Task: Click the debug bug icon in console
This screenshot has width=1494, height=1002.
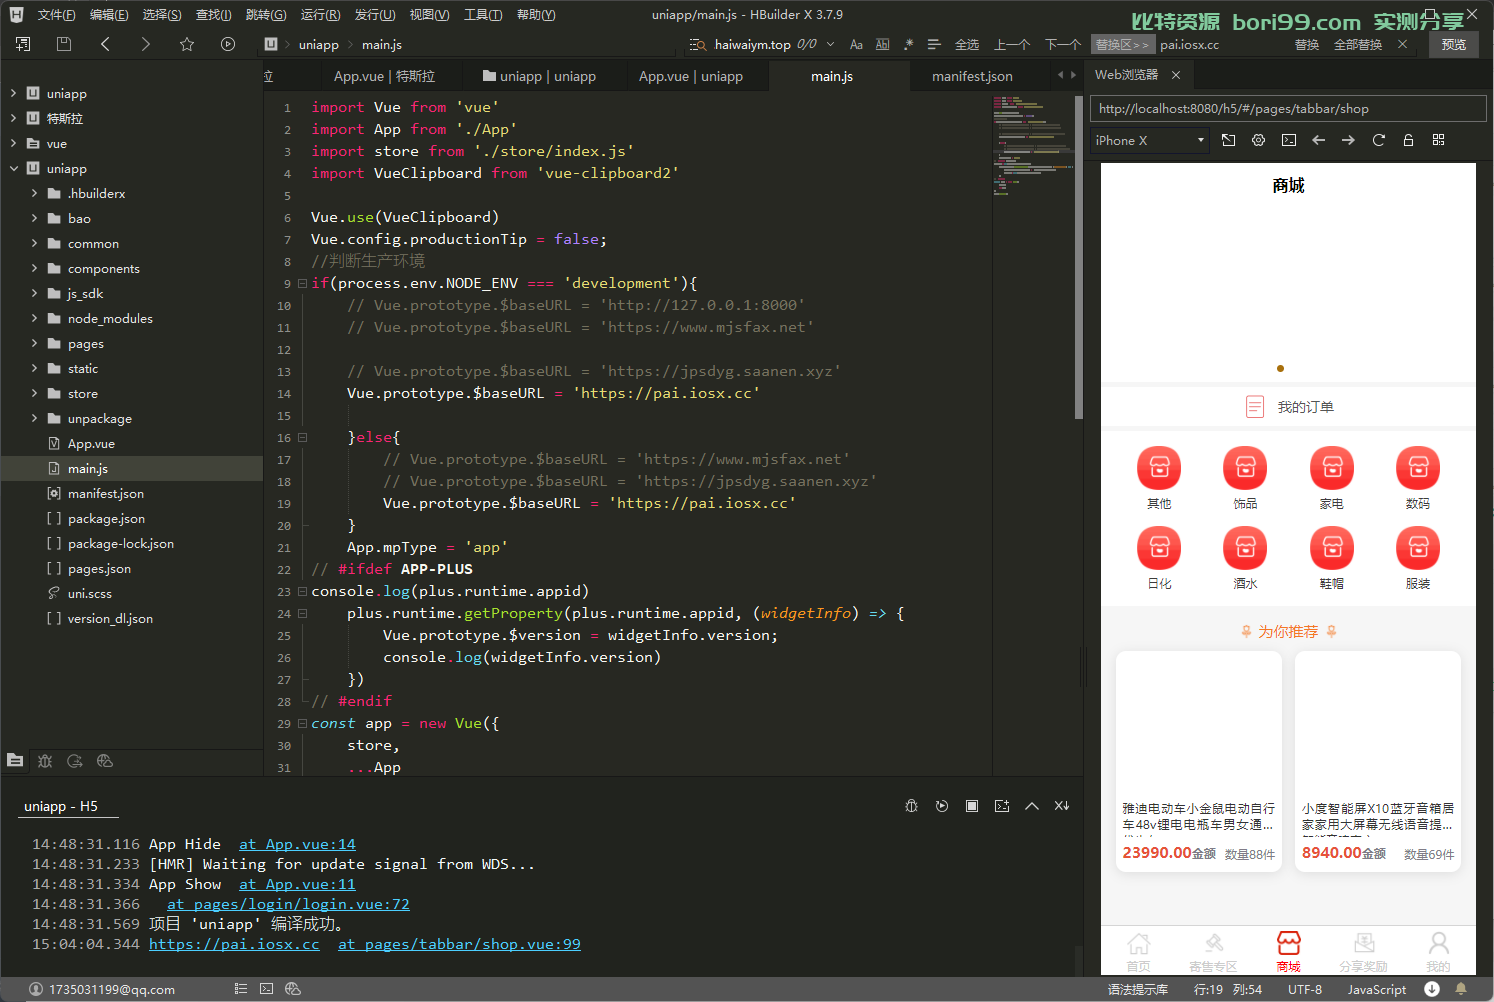Action: (x=911, y=806)
